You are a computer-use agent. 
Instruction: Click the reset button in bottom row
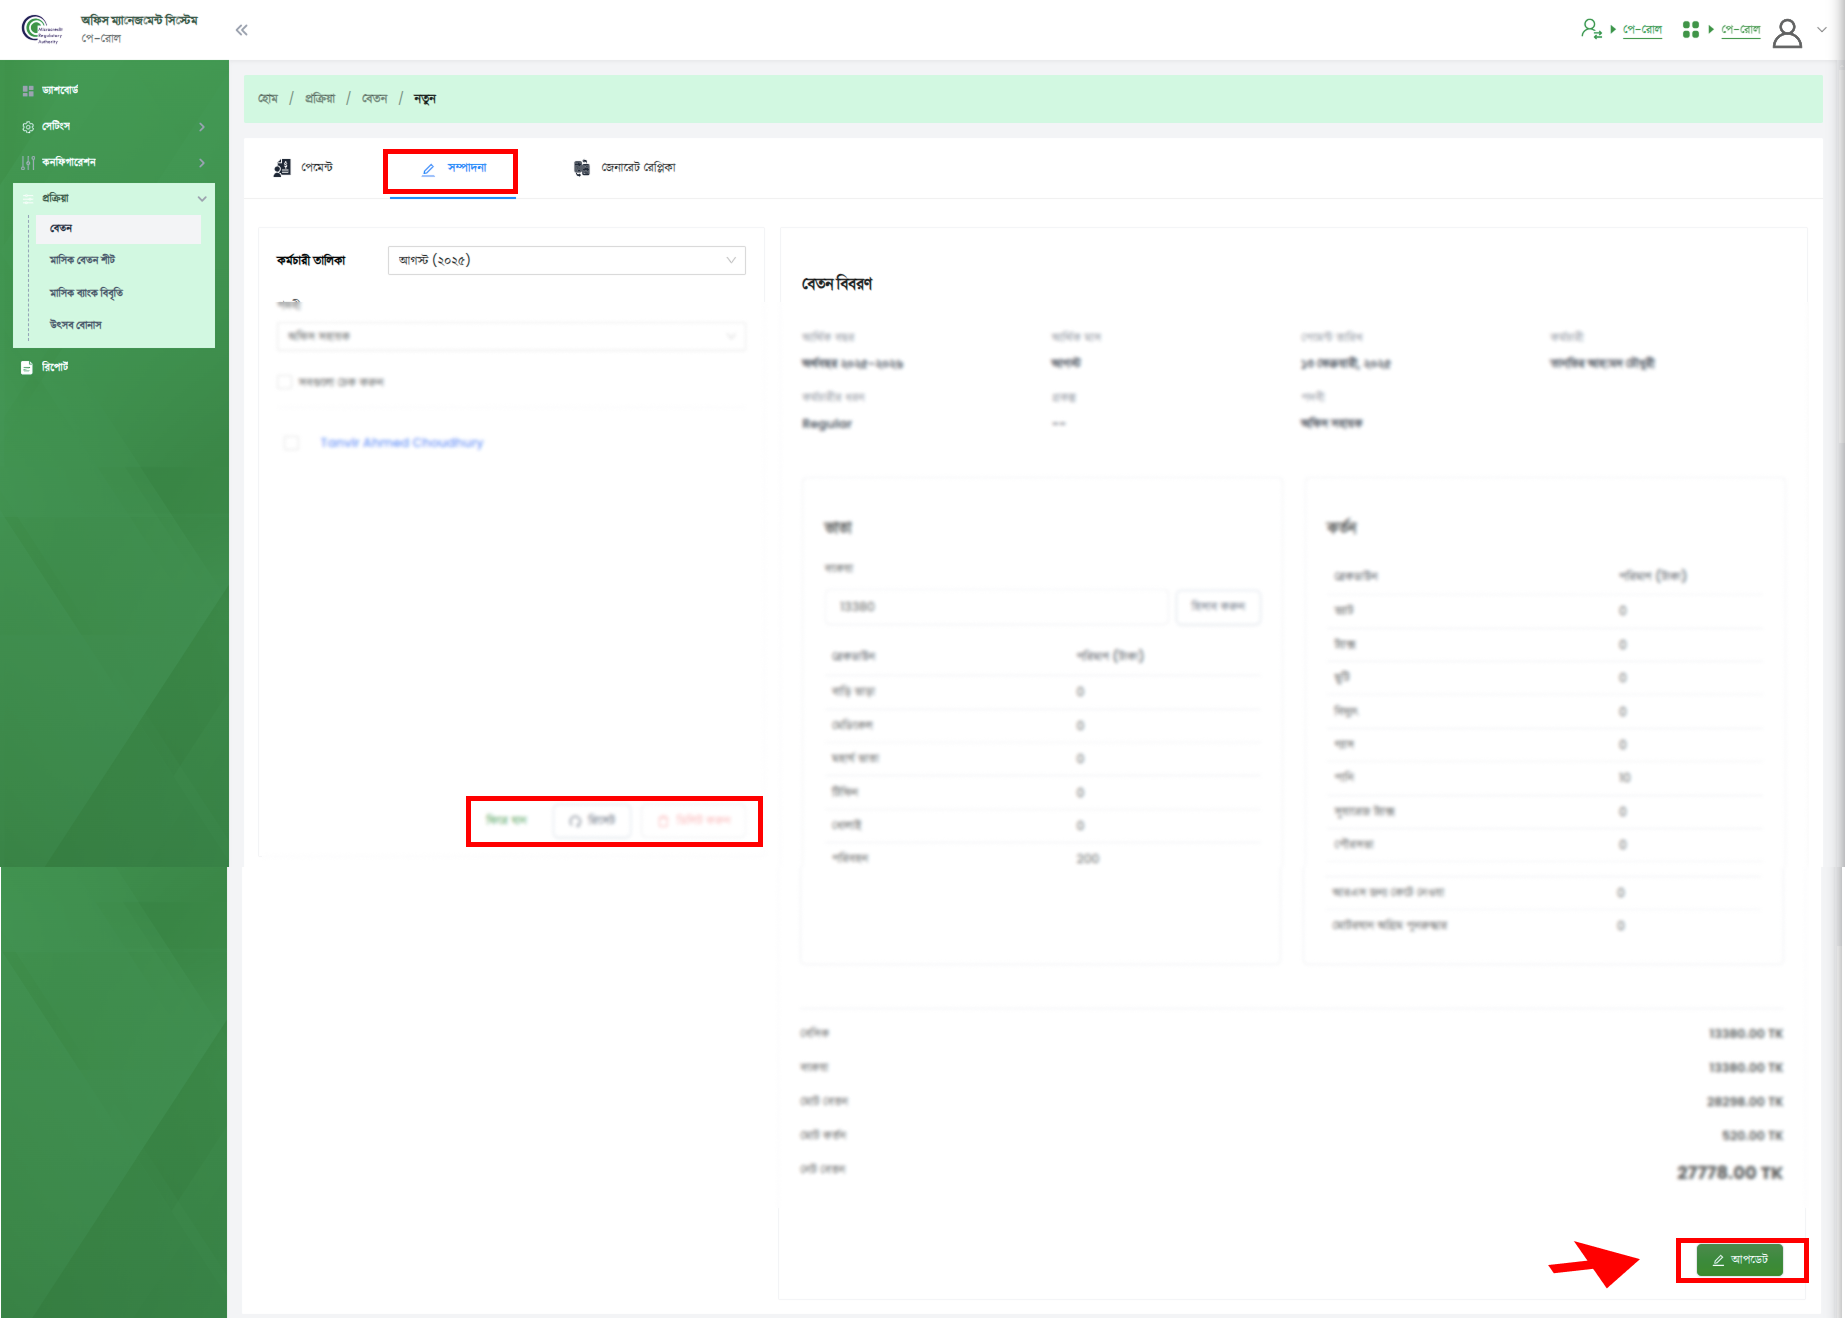(592, 821)
